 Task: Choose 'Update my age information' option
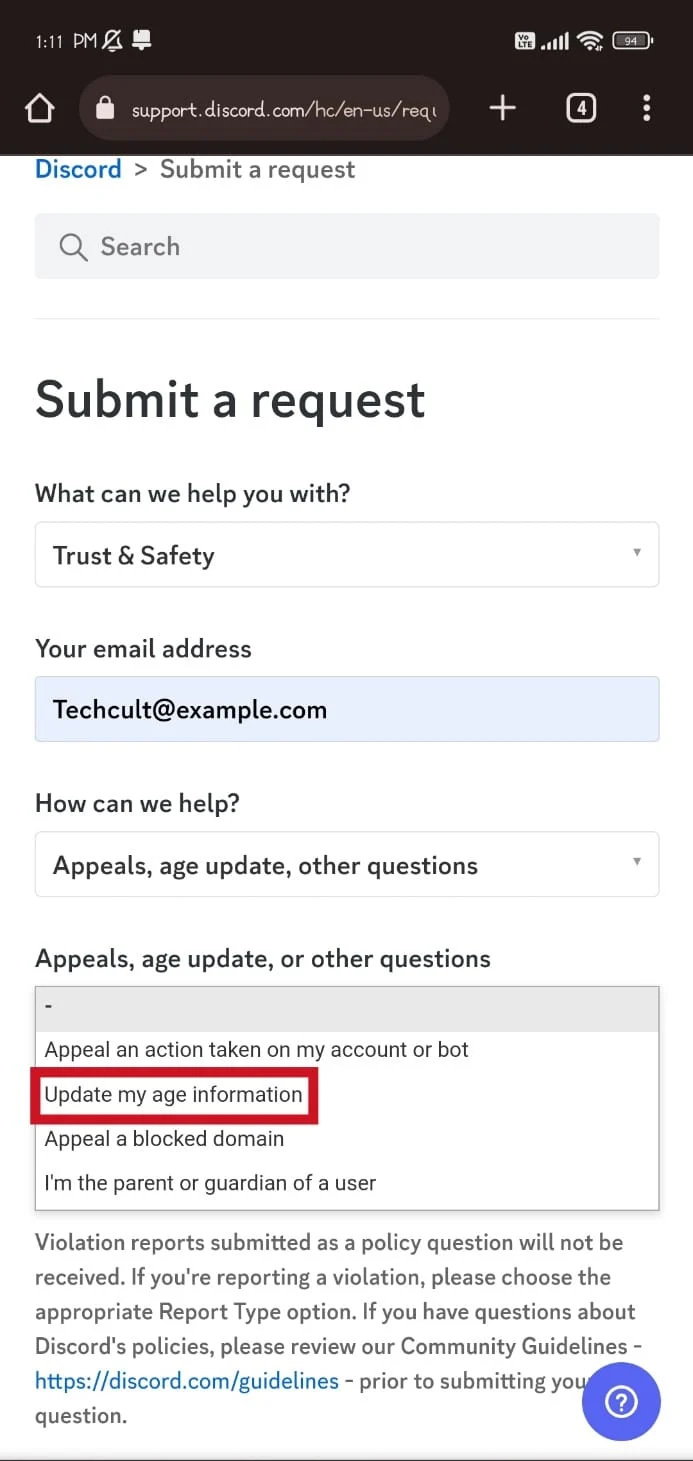[x=174, y=1095]
